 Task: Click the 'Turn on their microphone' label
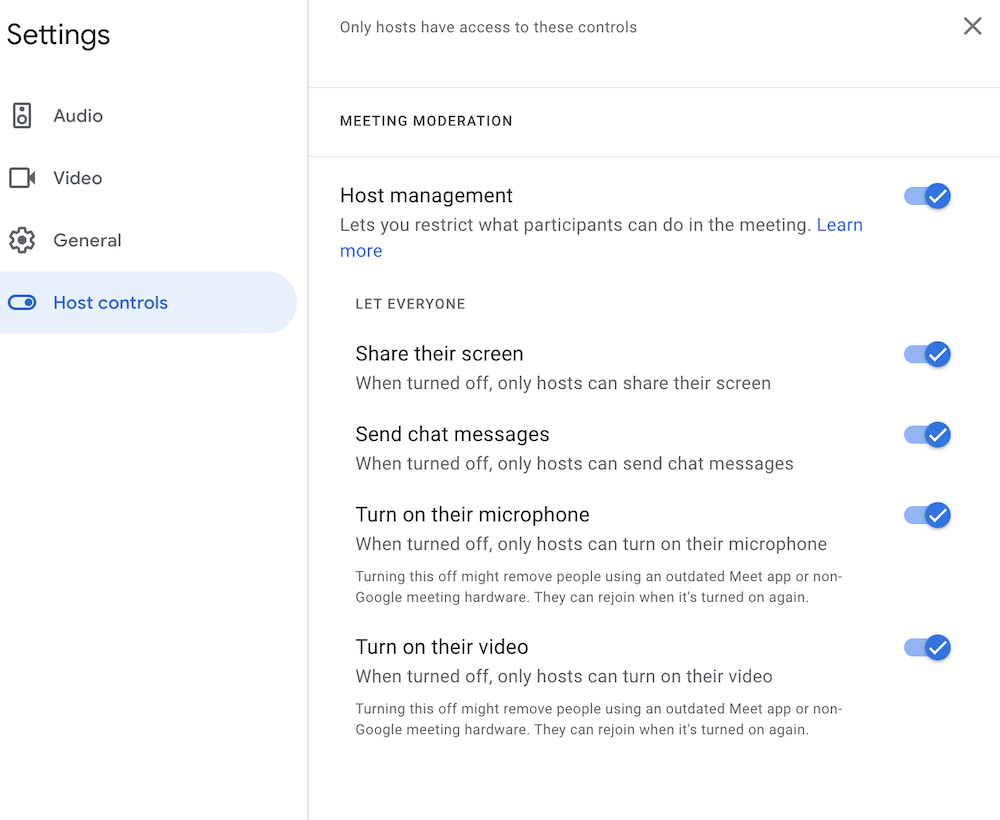(473, 514)
